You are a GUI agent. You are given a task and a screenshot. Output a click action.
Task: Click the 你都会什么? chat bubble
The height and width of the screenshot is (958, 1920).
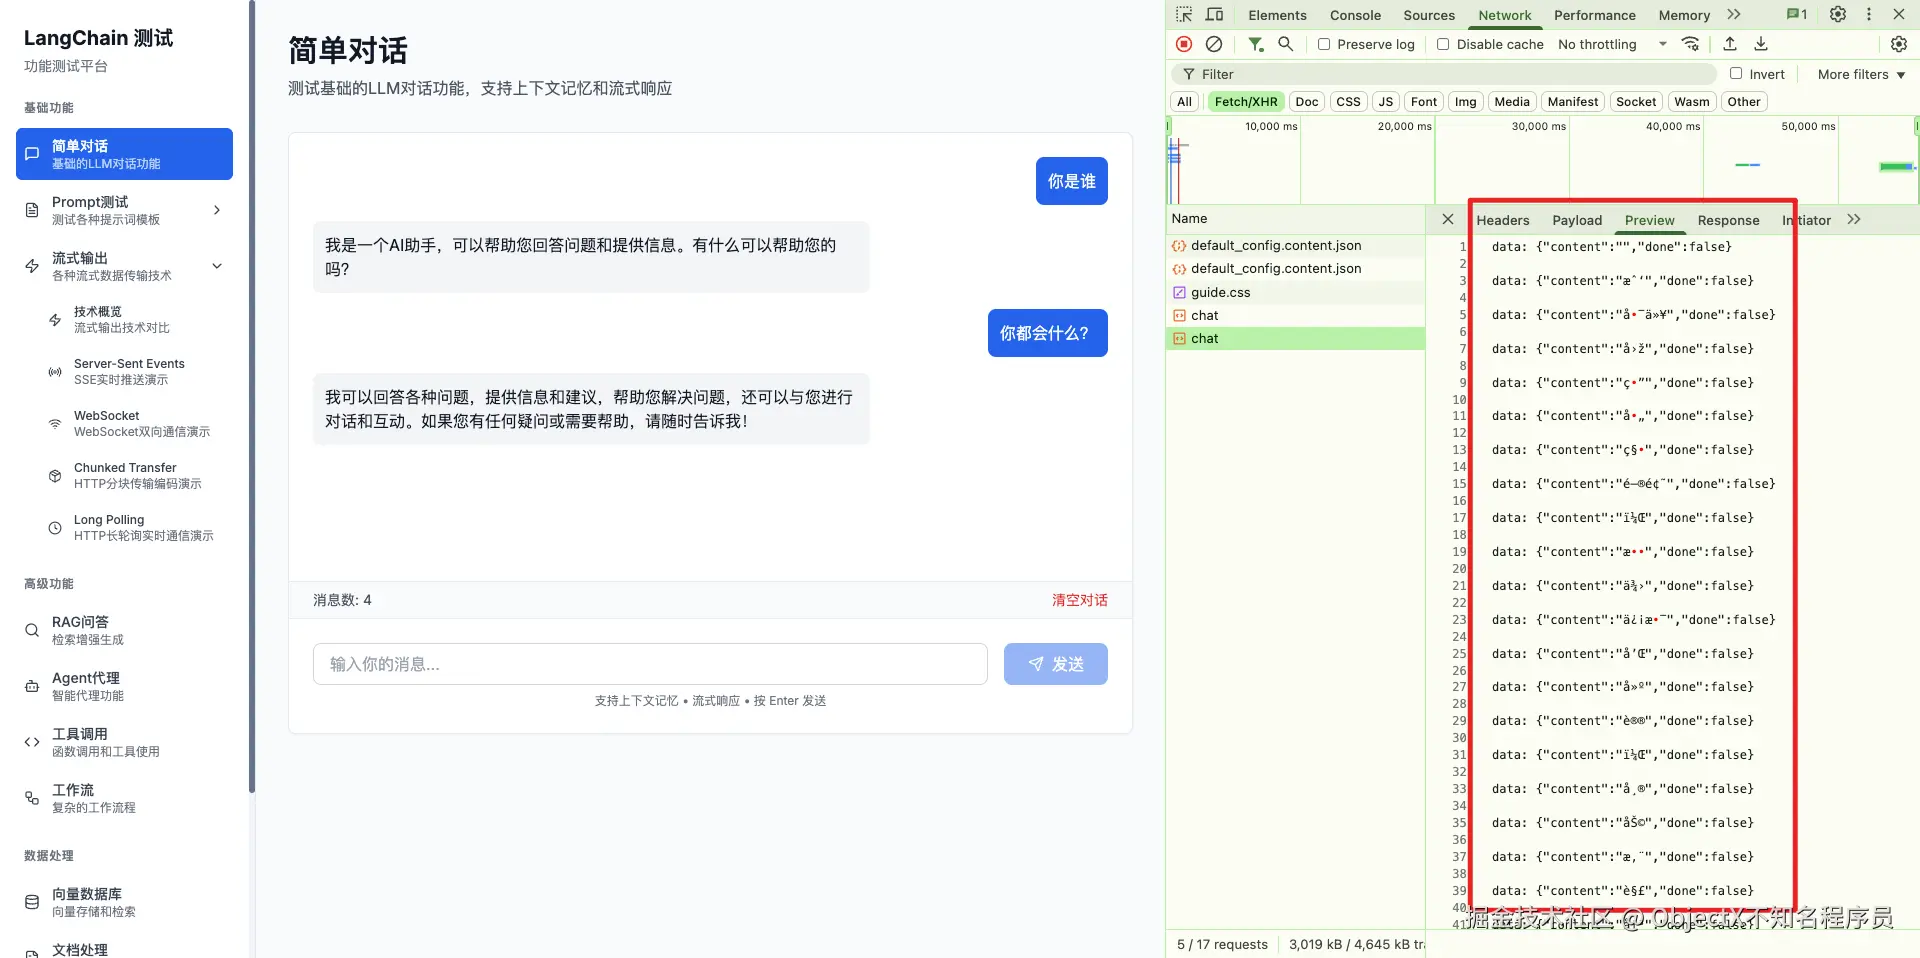click(x=1048, y=333)
